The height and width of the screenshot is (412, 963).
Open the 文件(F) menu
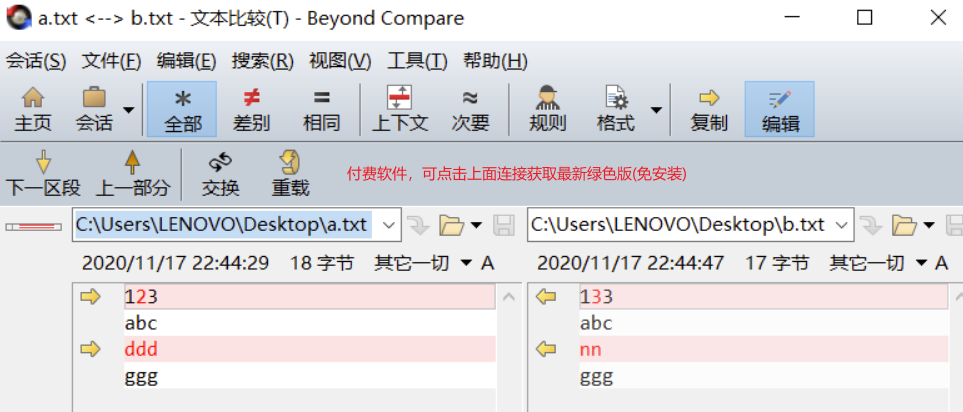tap(111, 61)
